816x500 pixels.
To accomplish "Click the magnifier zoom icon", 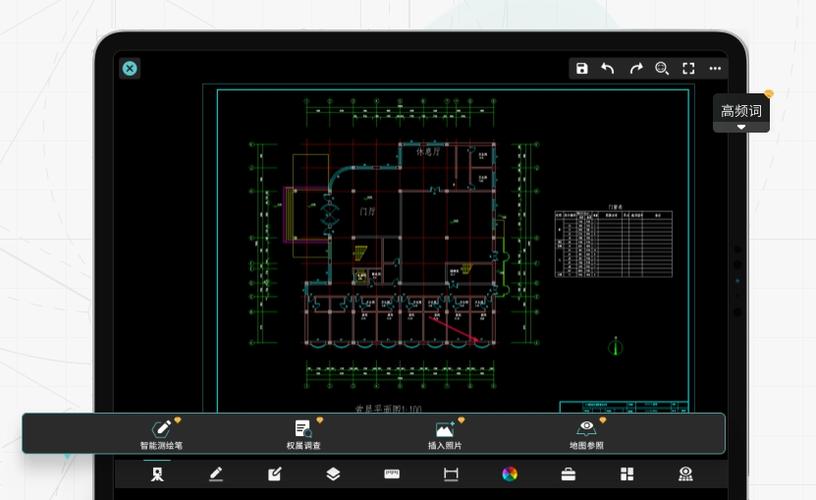I will point(662,69).
